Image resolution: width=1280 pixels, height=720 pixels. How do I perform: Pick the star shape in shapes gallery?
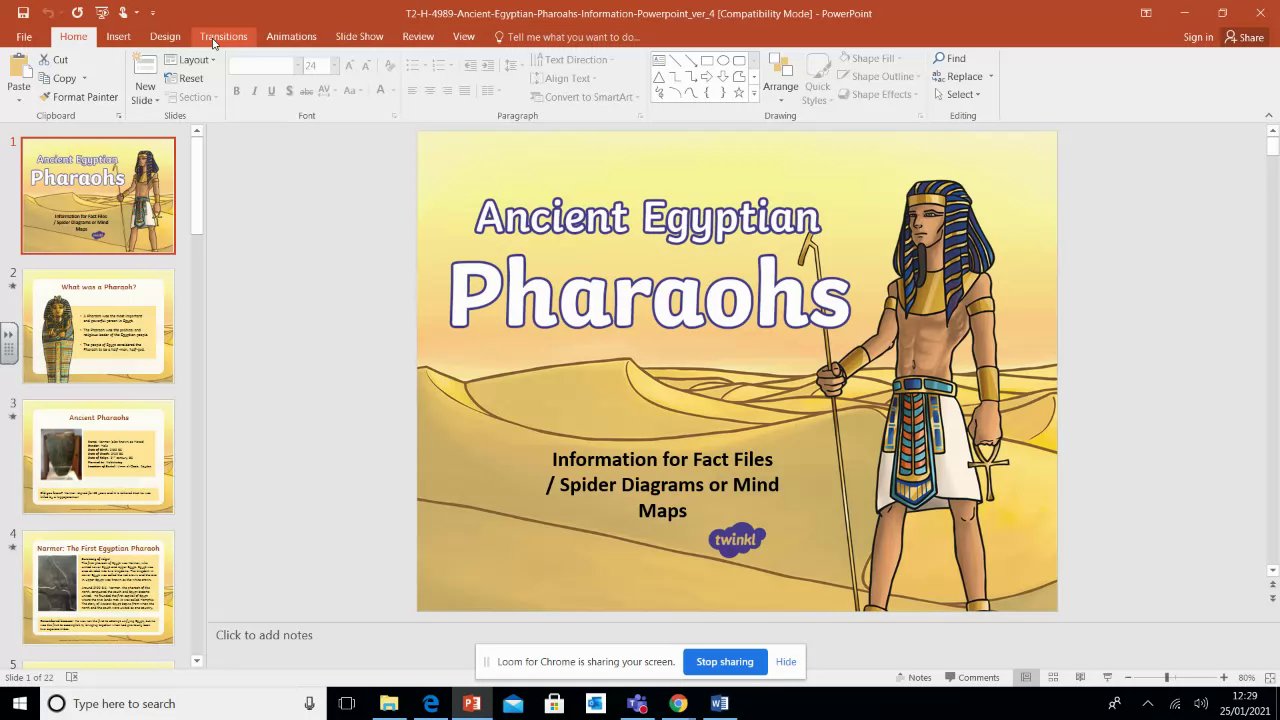[x=739, y=92]
